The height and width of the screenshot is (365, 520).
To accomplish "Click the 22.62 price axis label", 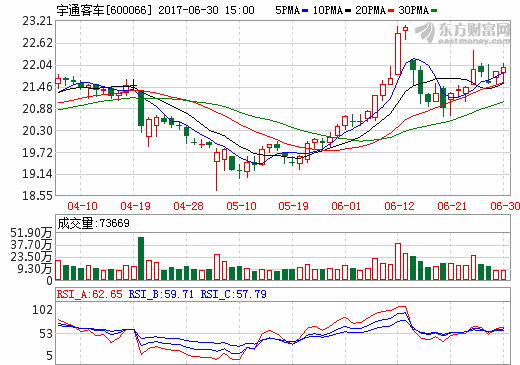I will (x=37, y=43).
